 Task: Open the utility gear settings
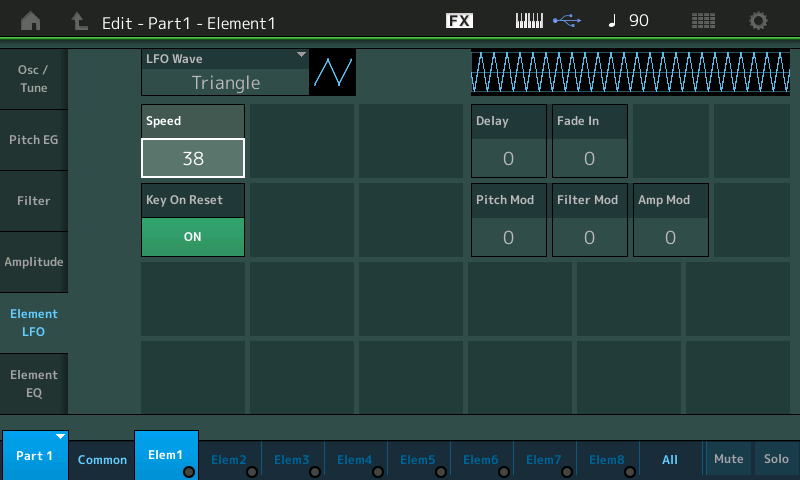coord(759,21)
